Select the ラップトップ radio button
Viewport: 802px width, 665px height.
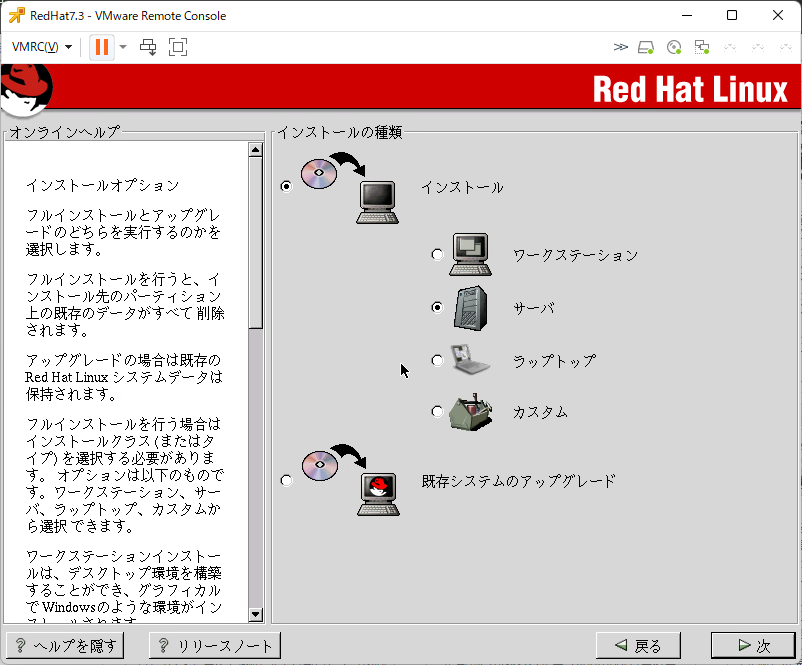coord(437,361)
